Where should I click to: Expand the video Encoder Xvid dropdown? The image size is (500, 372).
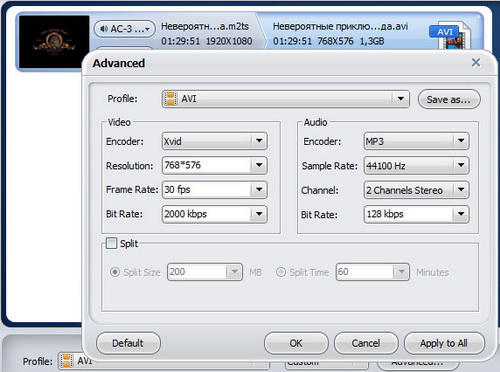pyautogui.click(x=259, y=141)
